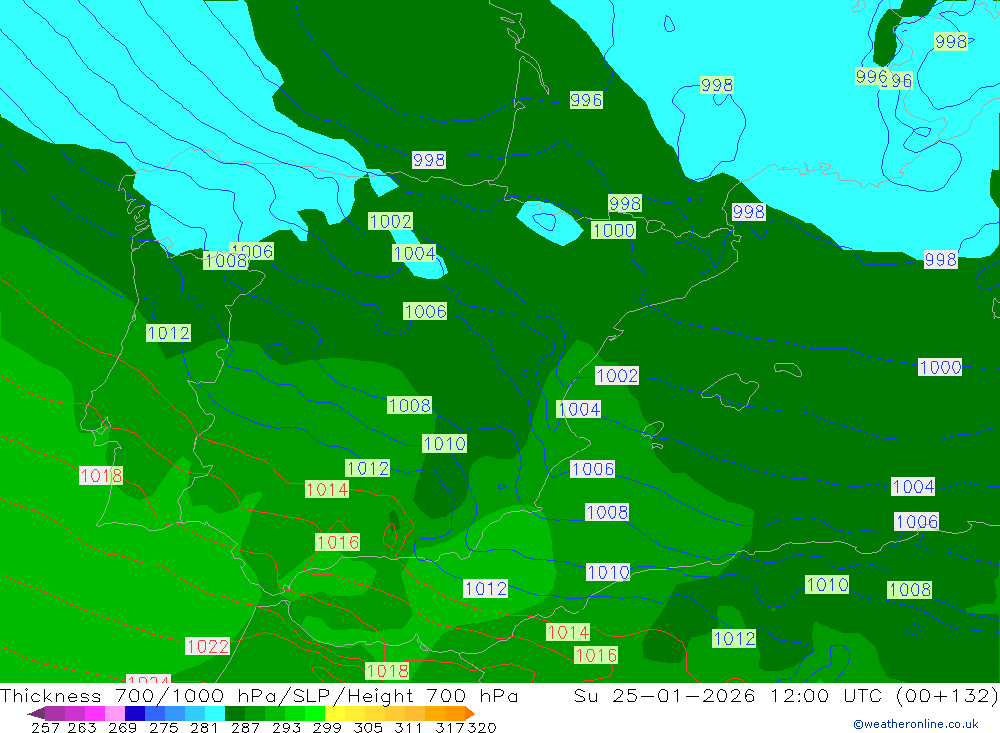This screenshot has width=1000, height=733.
Task: Click the 257 value at the legend start
Action: [45, 727]
